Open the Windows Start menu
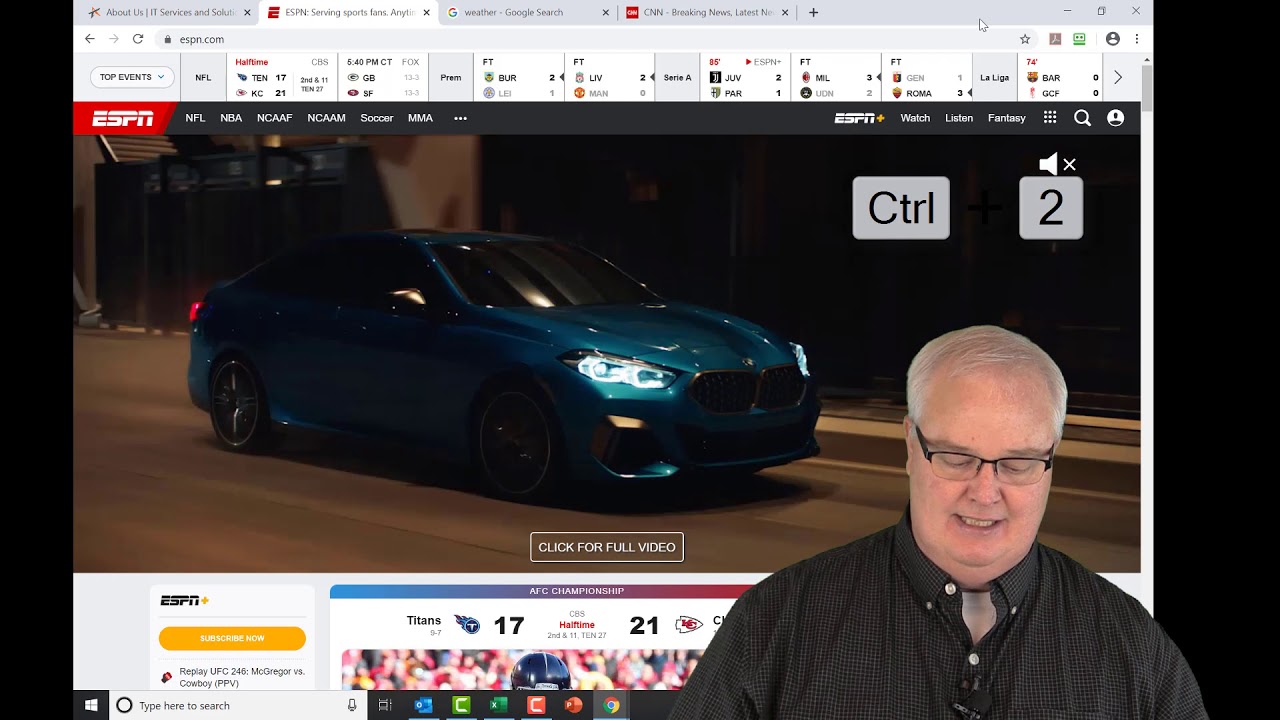Image resolution: width=1280 pixels, height=720 pixels. [91, 705]
